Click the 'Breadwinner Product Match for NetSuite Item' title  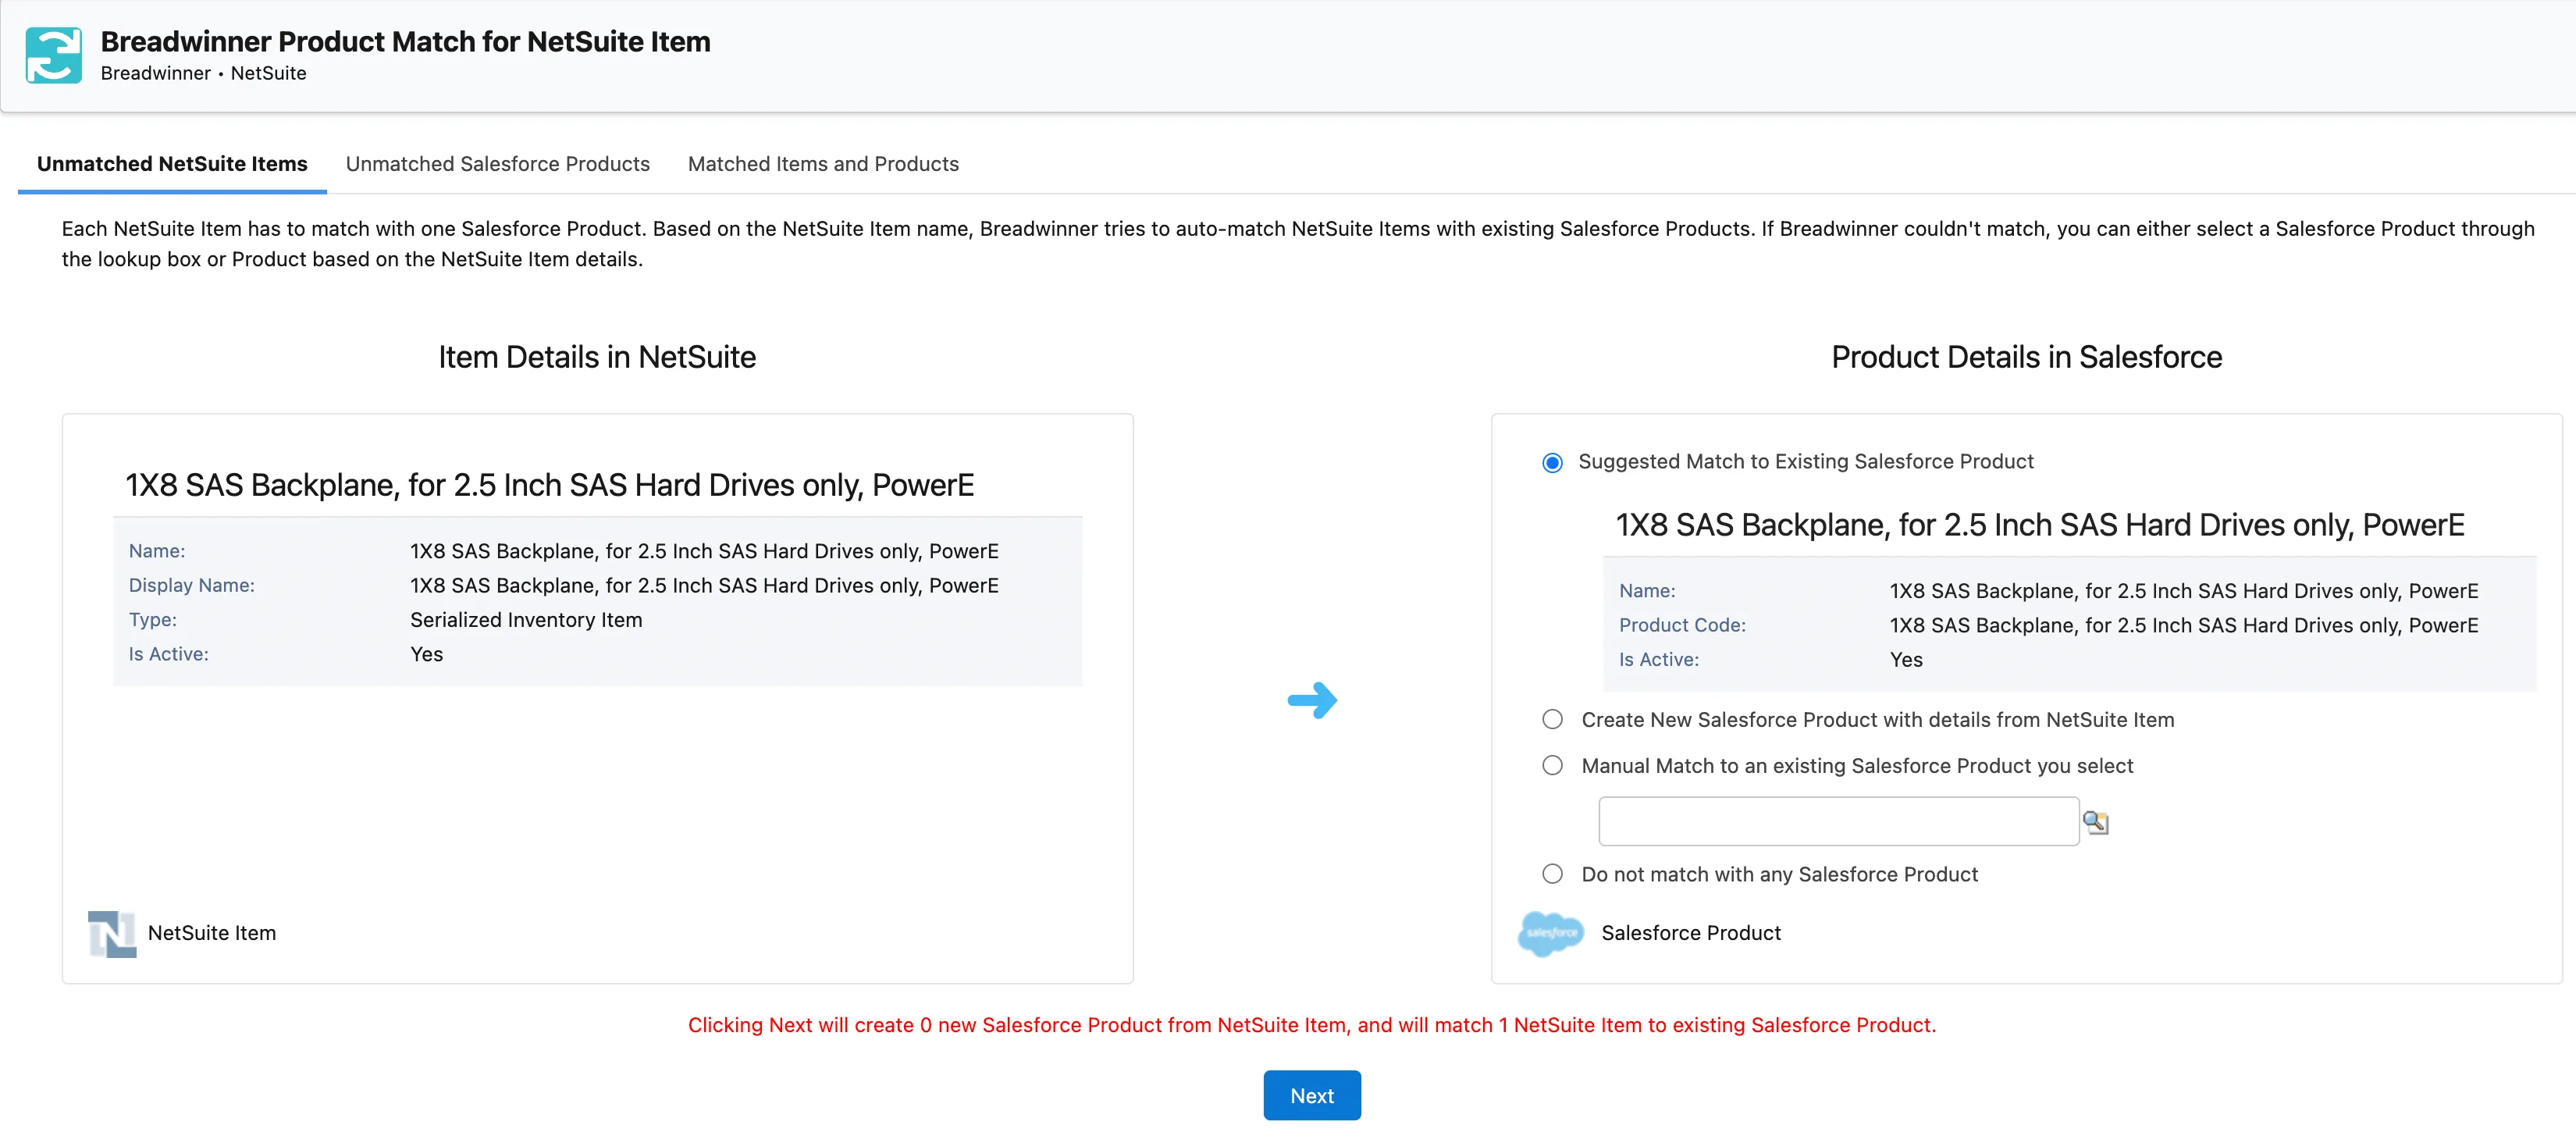405,41
